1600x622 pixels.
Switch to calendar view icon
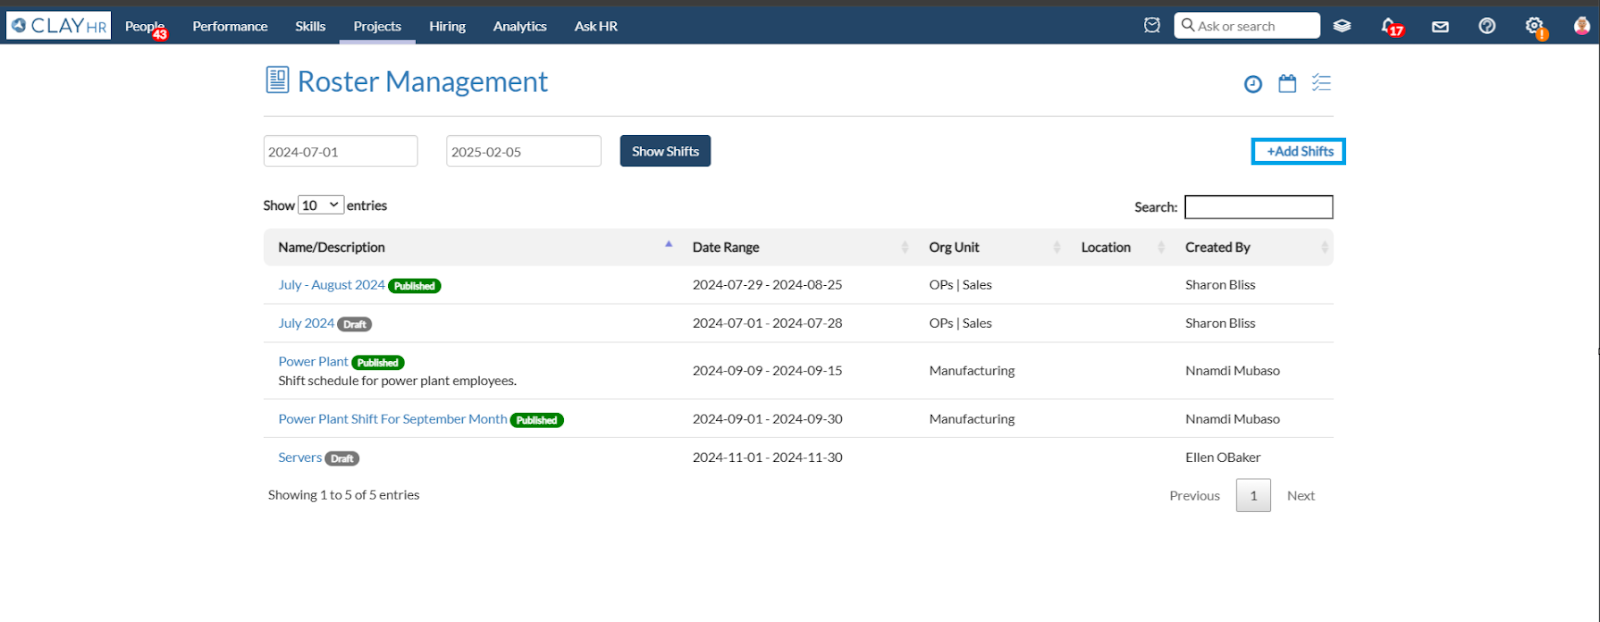(1287, 84)
